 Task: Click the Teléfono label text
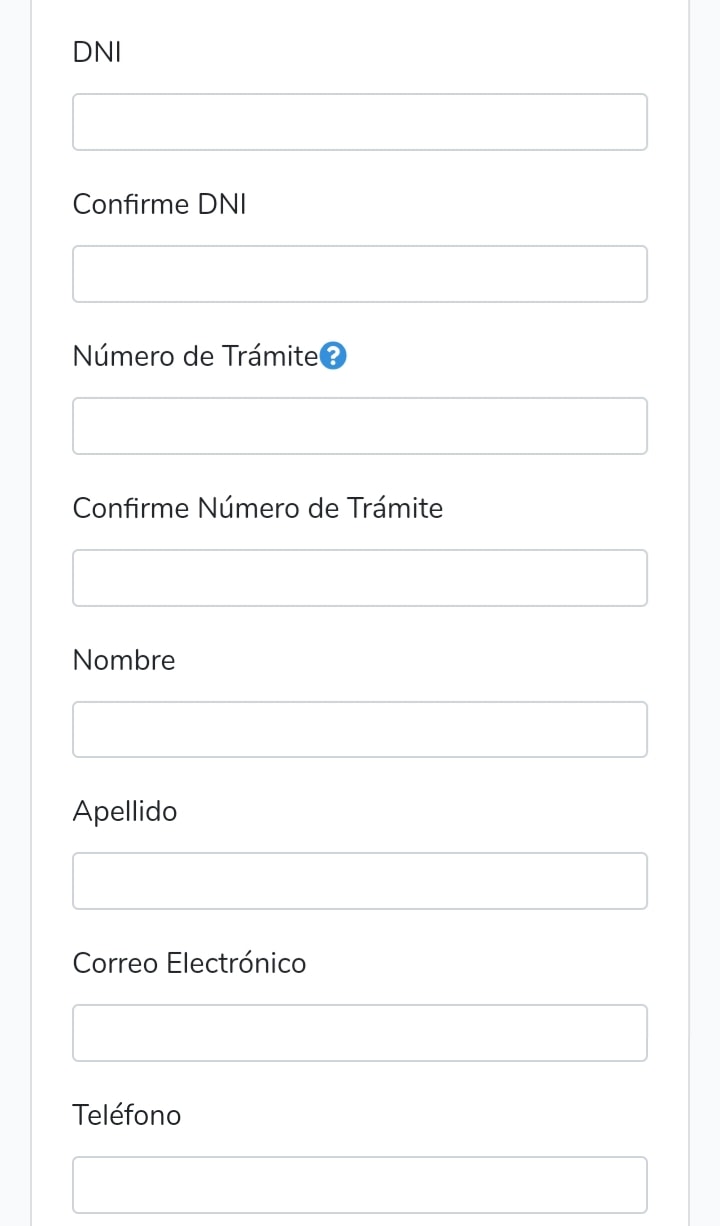coord(127,1116)
